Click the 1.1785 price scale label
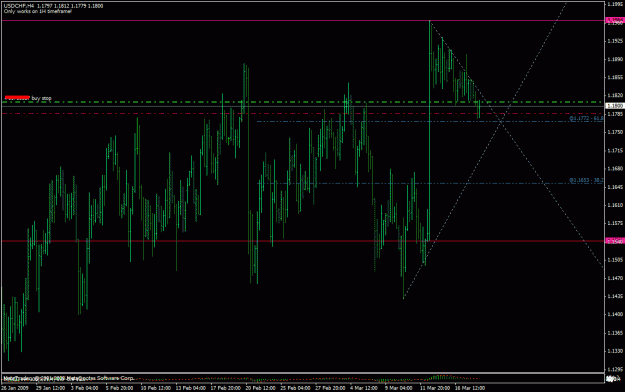 point(615,114)
